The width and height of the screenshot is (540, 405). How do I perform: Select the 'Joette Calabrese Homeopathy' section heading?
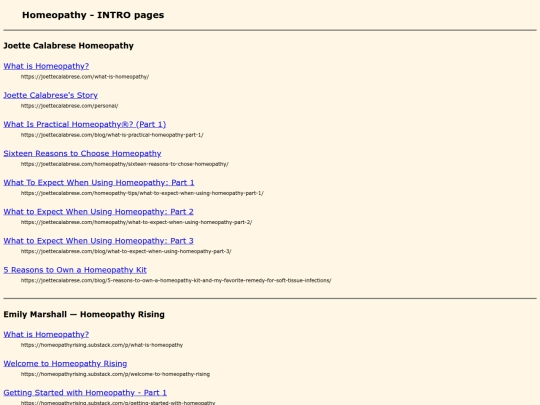click(69, 46)
